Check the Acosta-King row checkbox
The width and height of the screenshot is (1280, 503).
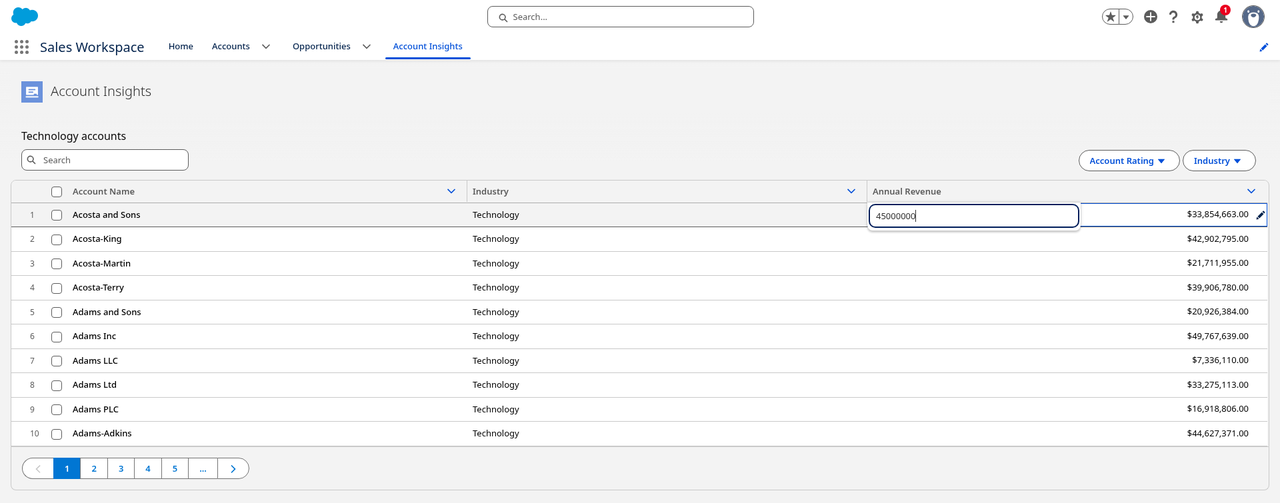(x=57, y=240)
